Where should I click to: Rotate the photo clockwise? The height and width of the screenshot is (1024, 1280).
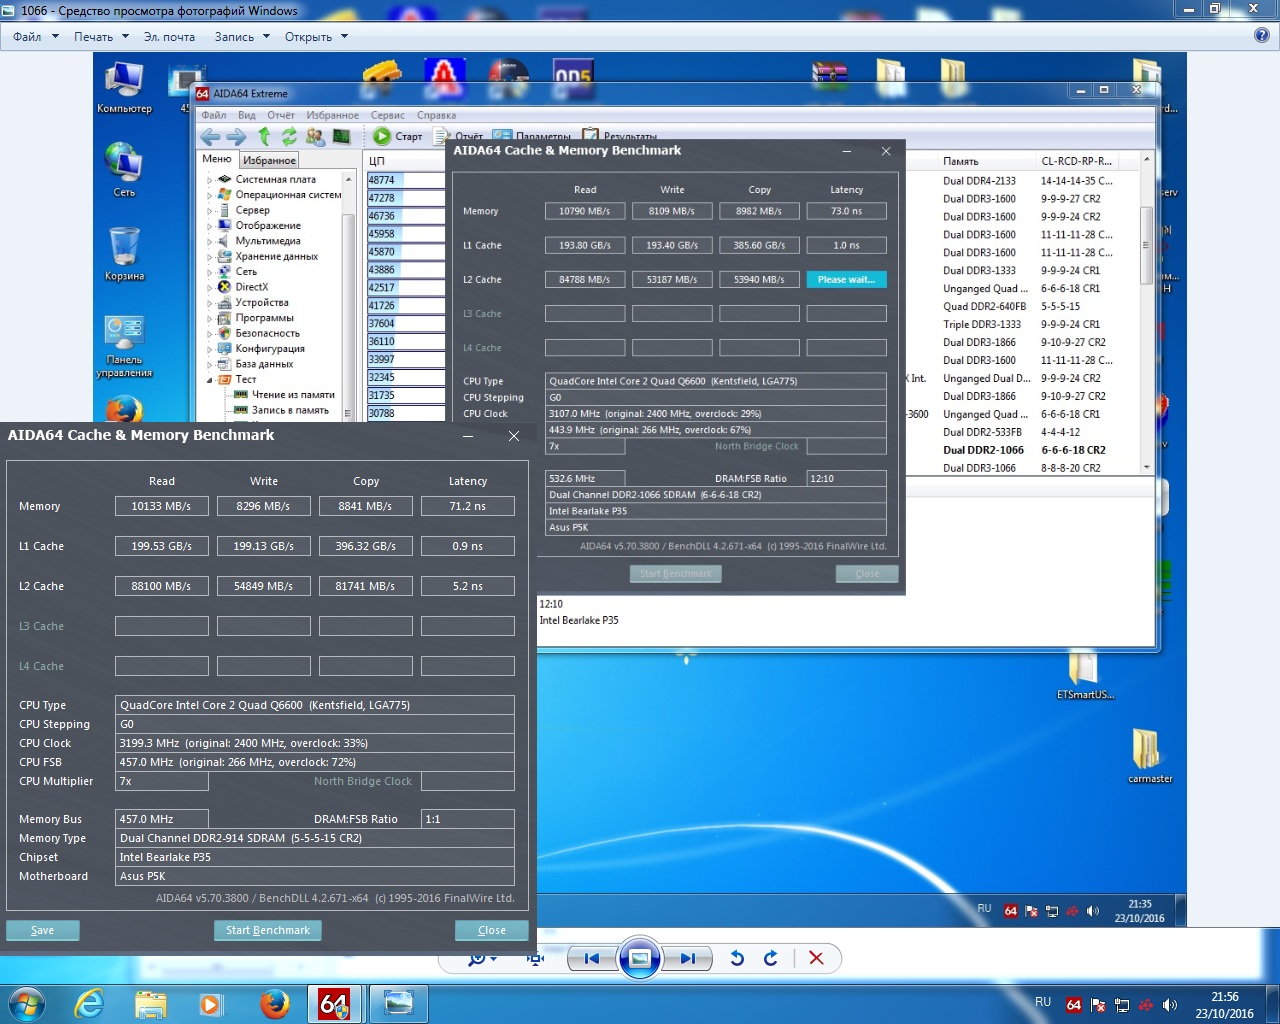(771, 958)
